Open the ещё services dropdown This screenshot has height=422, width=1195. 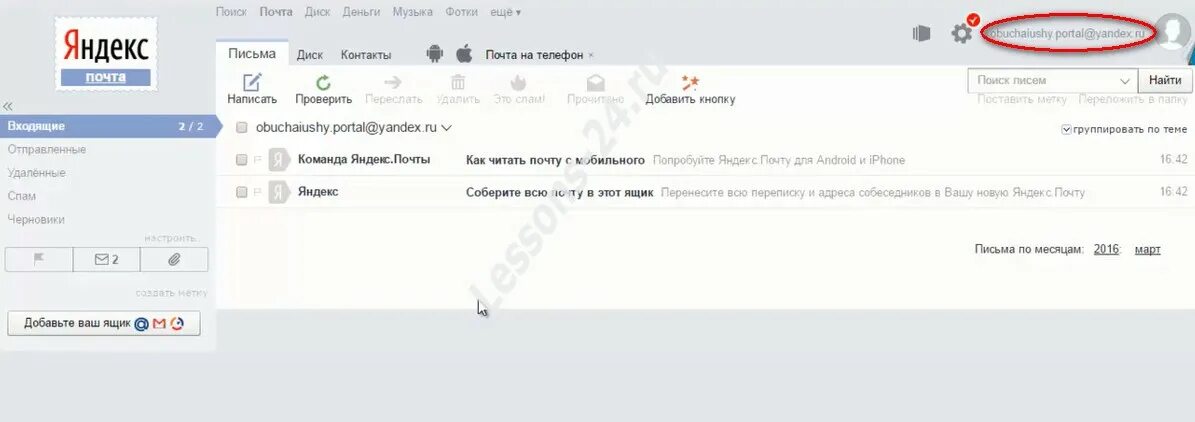pyautogui.click(x=506, y=12)
